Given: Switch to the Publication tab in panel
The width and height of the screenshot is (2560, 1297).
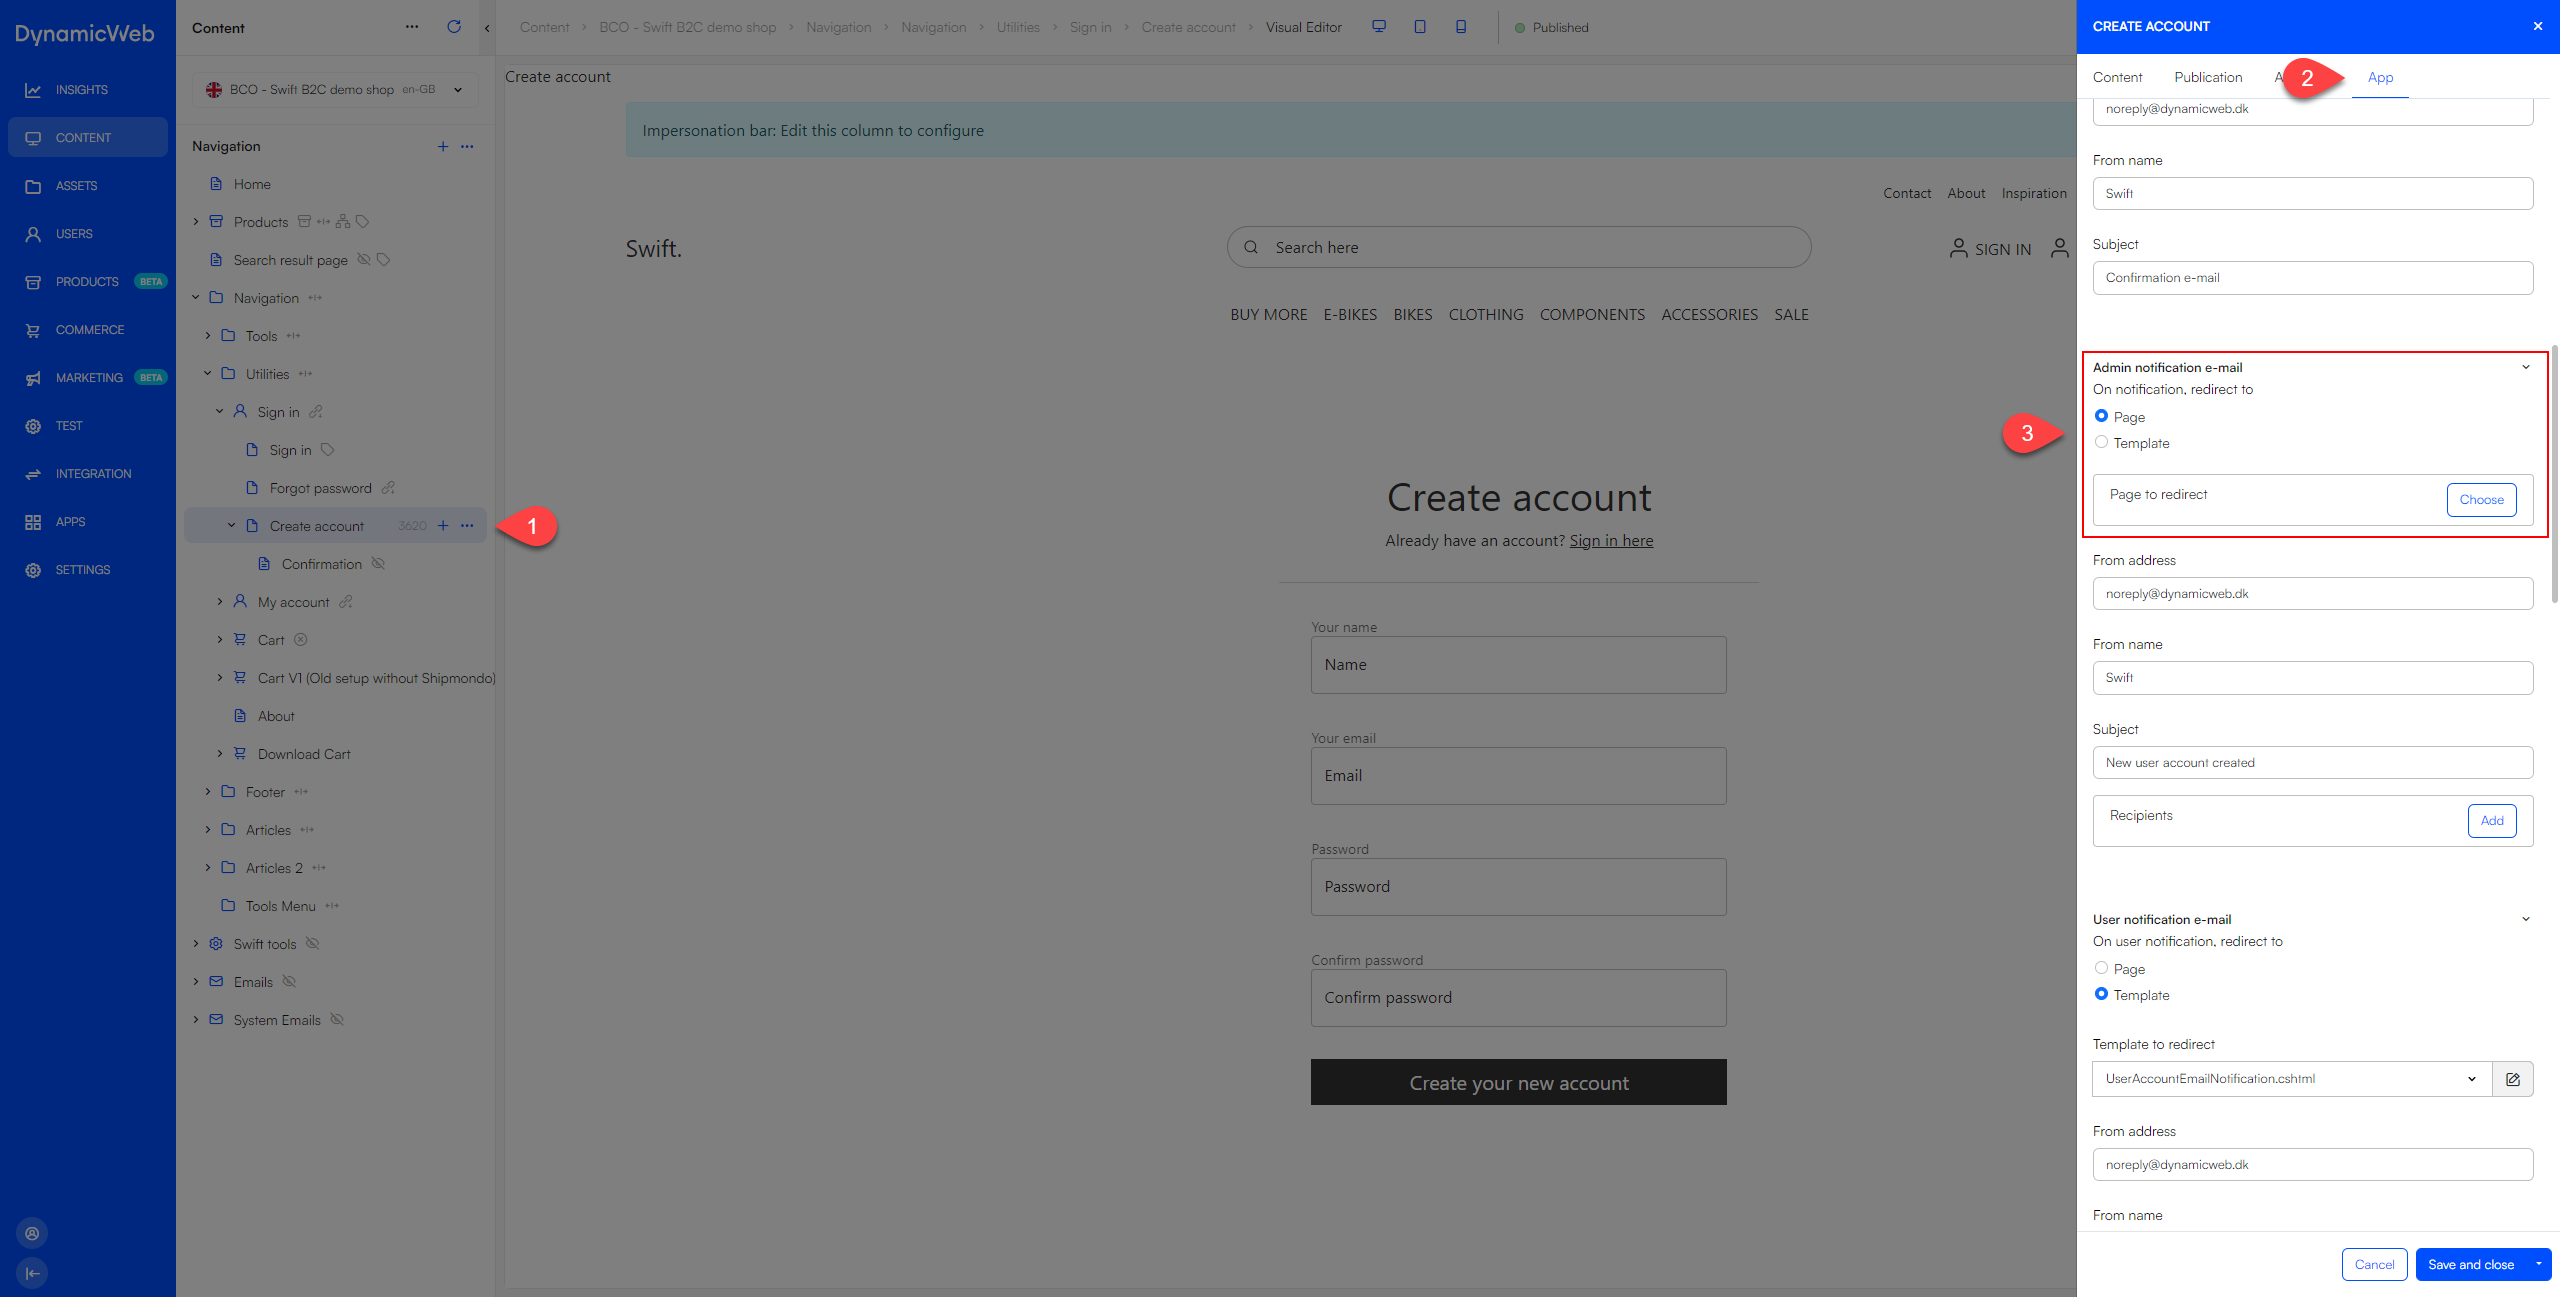Looking at the screenshot, I should tap(2208, 76).
